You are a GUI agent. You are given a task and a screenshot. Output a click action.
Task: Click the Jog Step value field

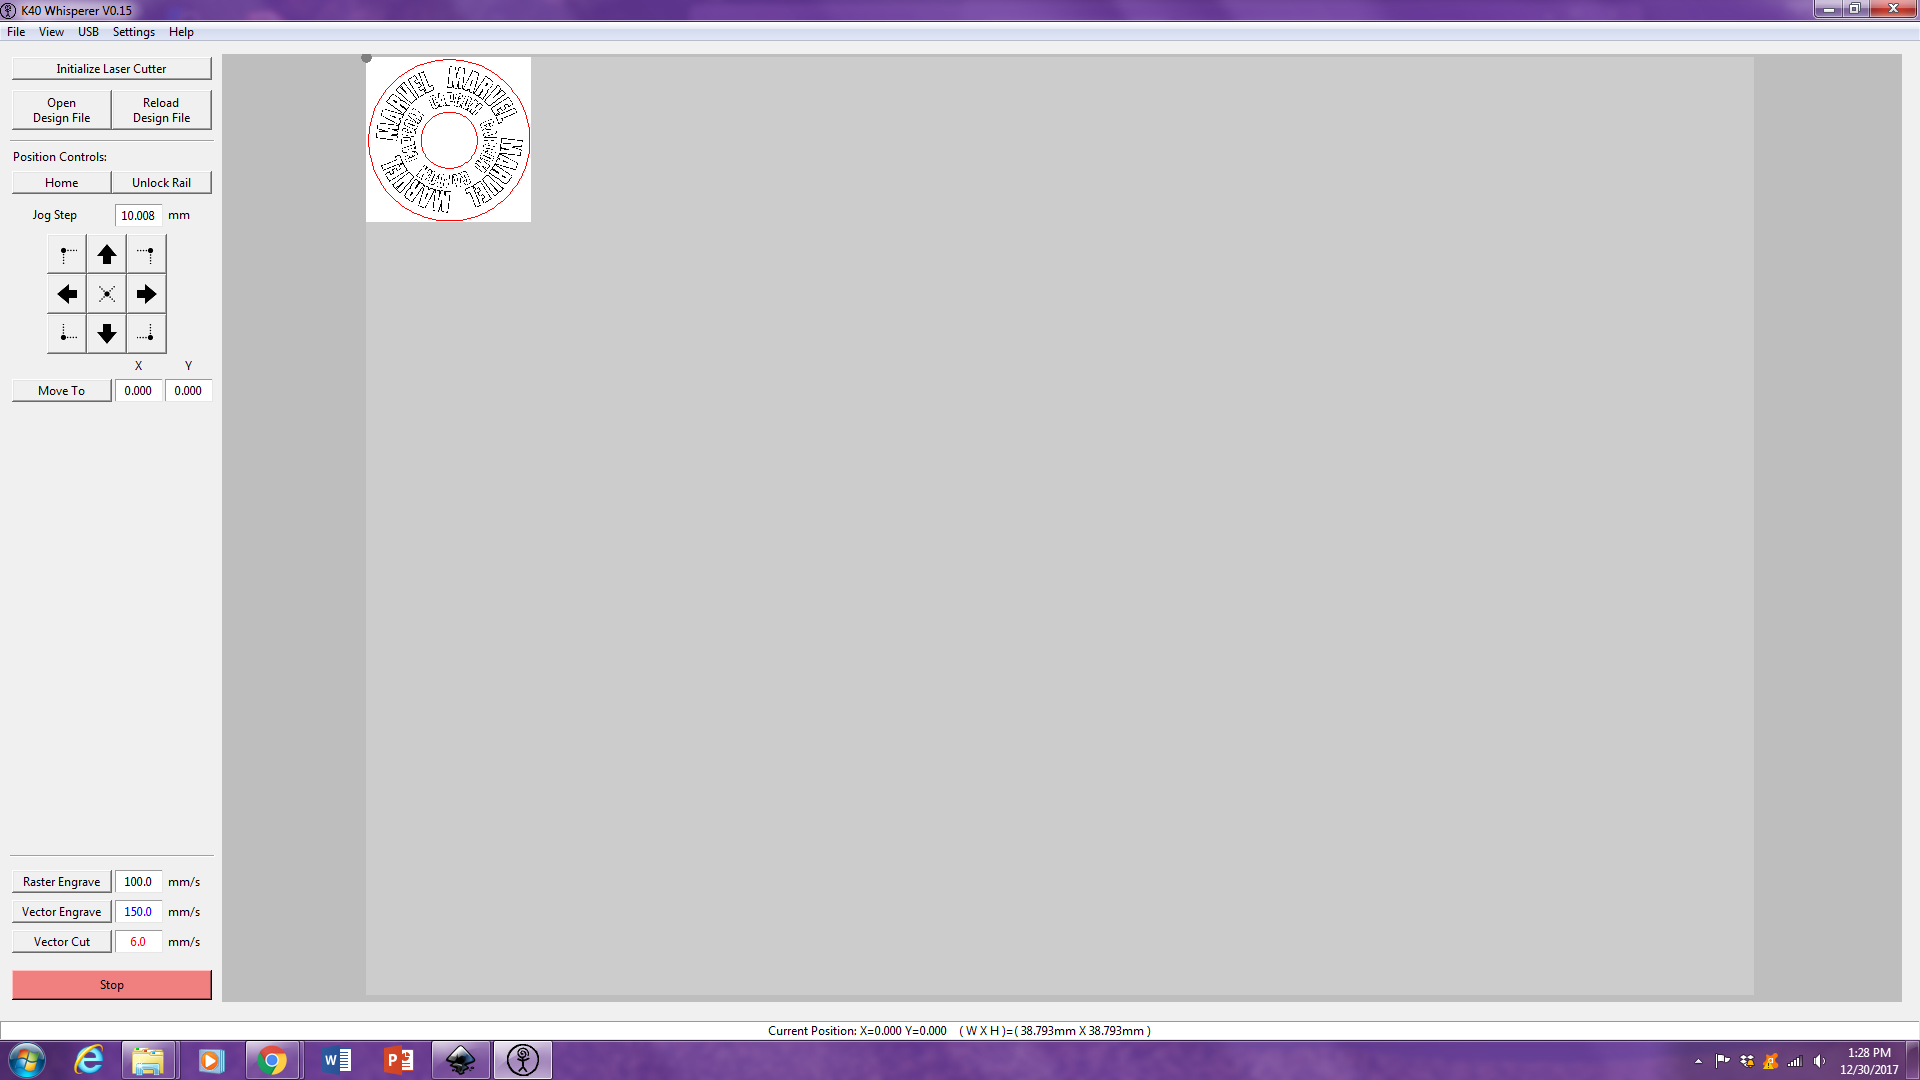138,215
